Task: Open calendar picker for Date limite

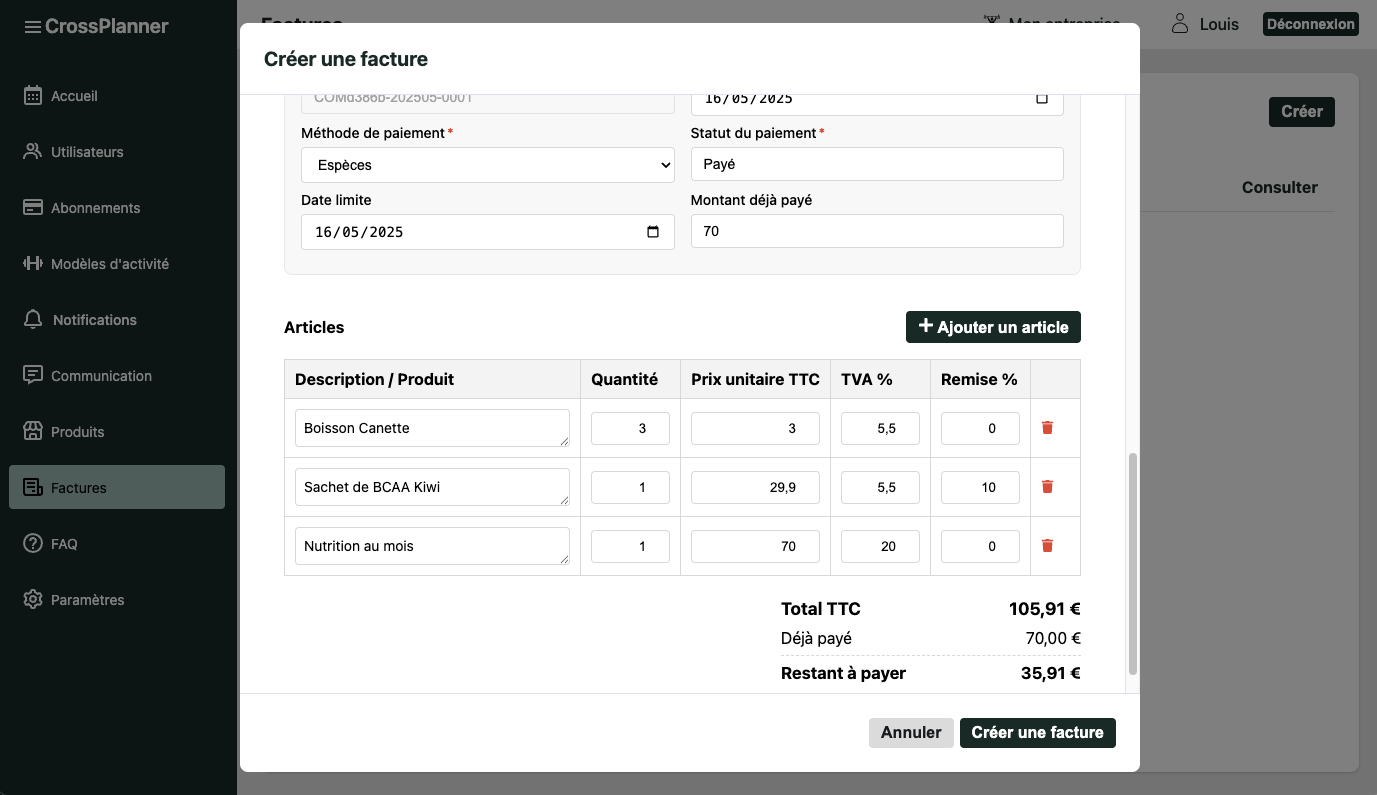Action: [653, 232]
